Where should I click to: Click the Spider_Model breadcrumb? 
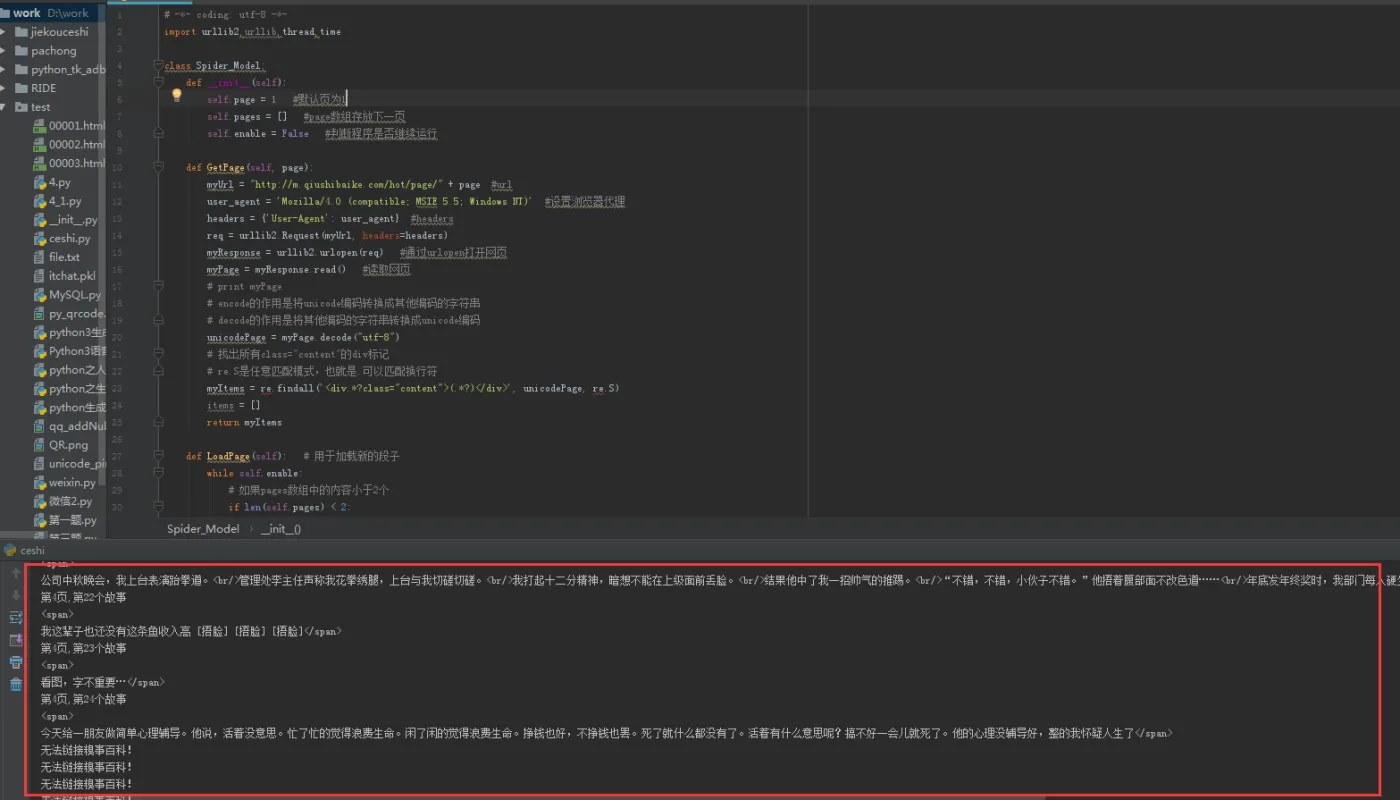pos(203,529)
